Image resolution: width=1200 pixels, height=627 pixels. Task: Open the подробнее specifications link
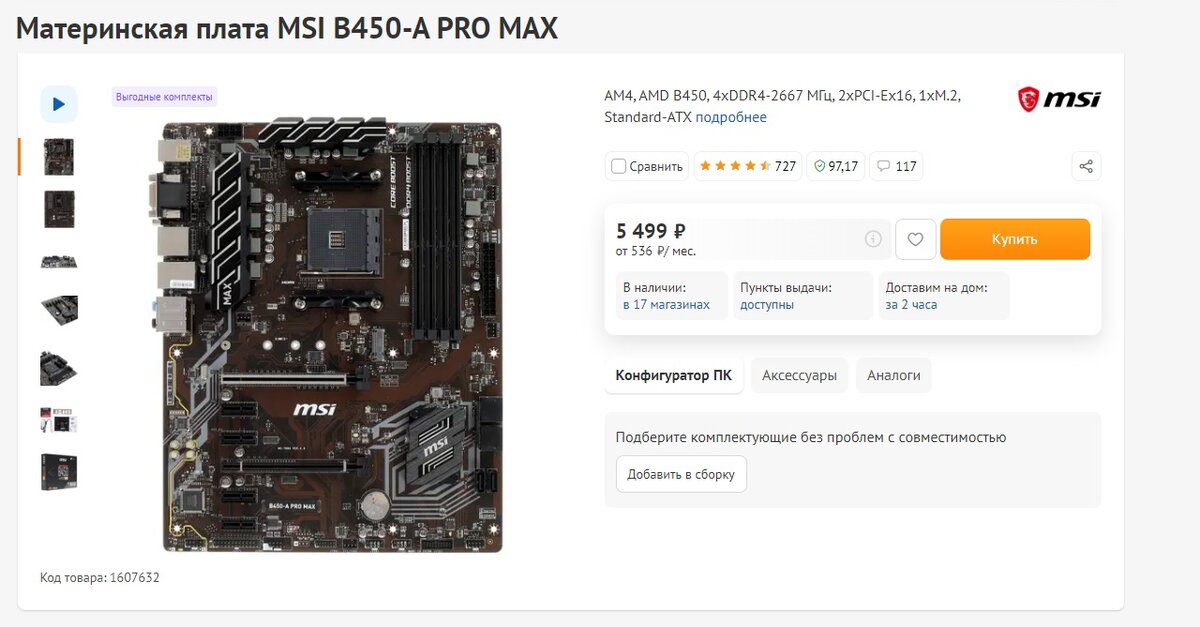tap(731, 117)
